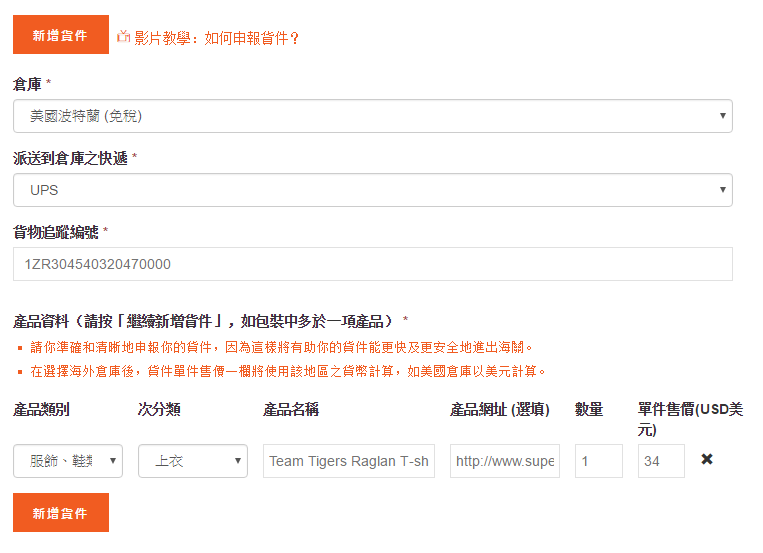Image resolution: width=763 pixels, height=553 pixels.
Task: Focus the 貨物追蹤編號 tracking number field
Action: tap(372, 264)
